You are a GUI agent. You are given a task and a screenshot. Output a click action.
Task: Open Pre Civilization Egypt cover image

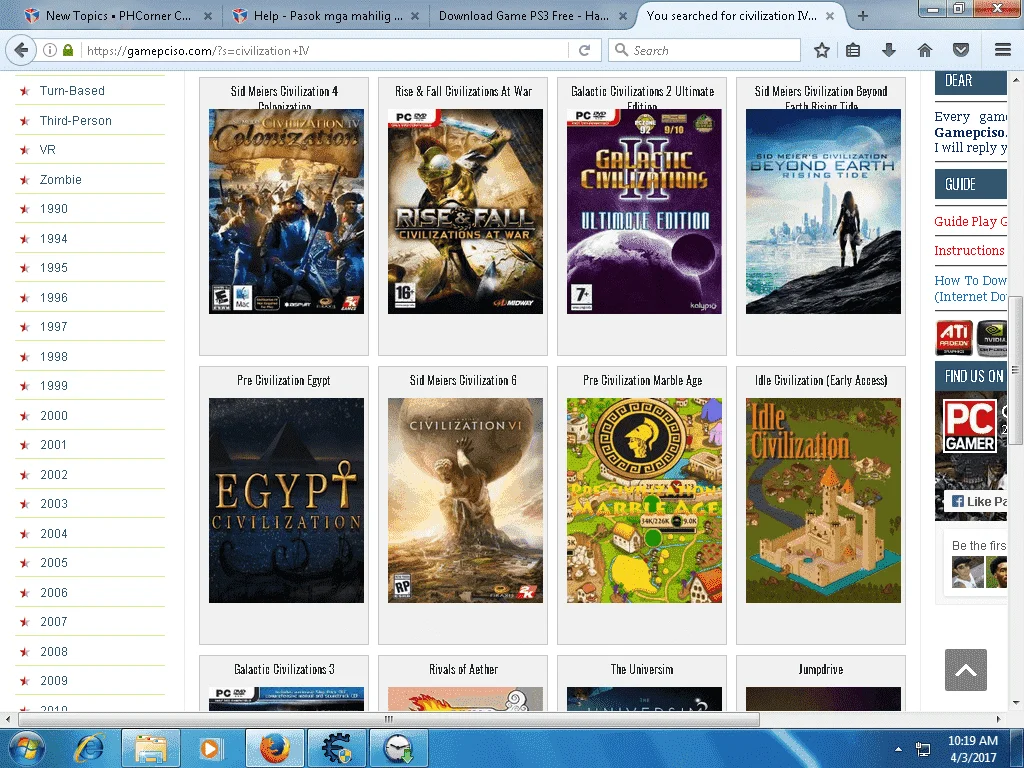pyautogui.click(x=286, y=500)
